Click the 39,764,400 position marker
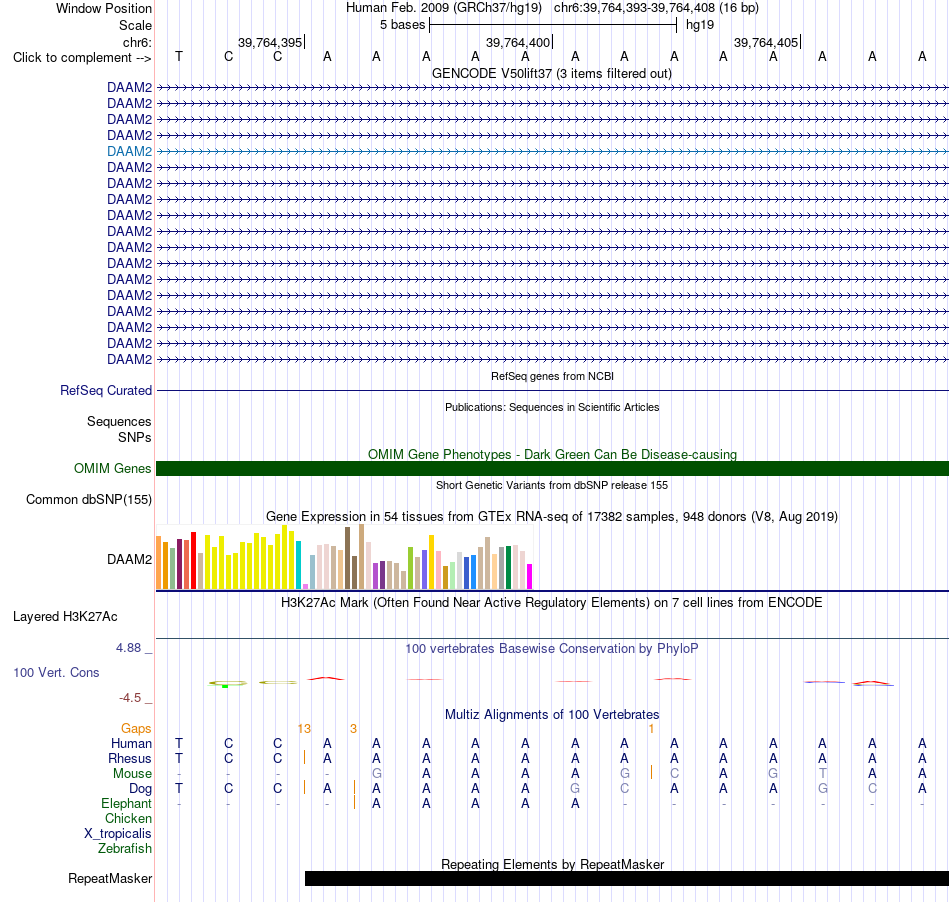 point(518,42)
